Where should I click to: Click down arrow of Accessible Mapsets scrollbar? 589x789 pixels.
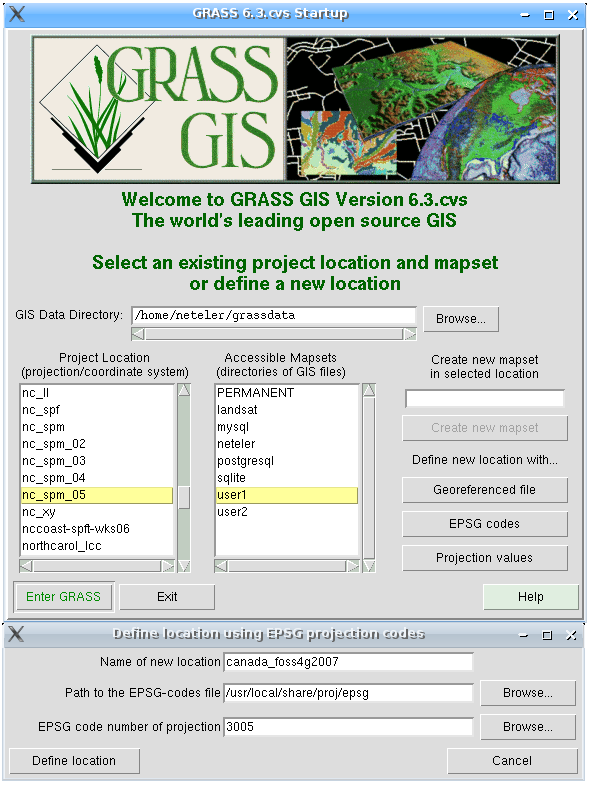pyautogui.click(x=369, y=567)
